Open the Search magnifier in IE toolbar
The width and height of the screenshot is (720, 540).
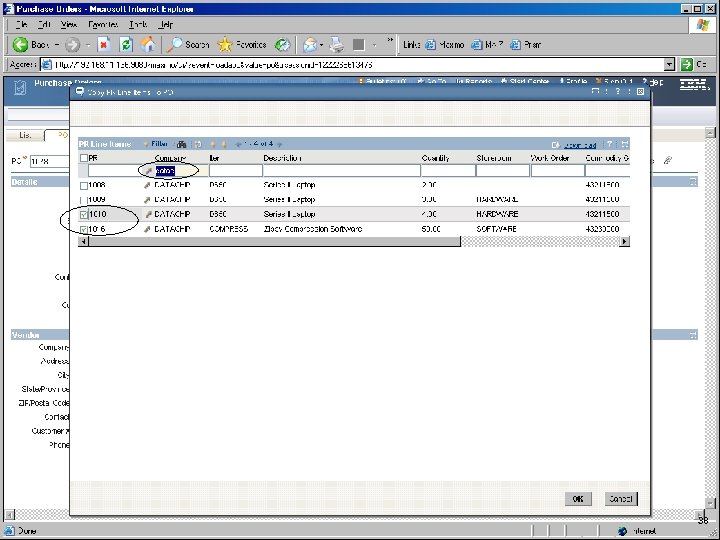(174, 45)
